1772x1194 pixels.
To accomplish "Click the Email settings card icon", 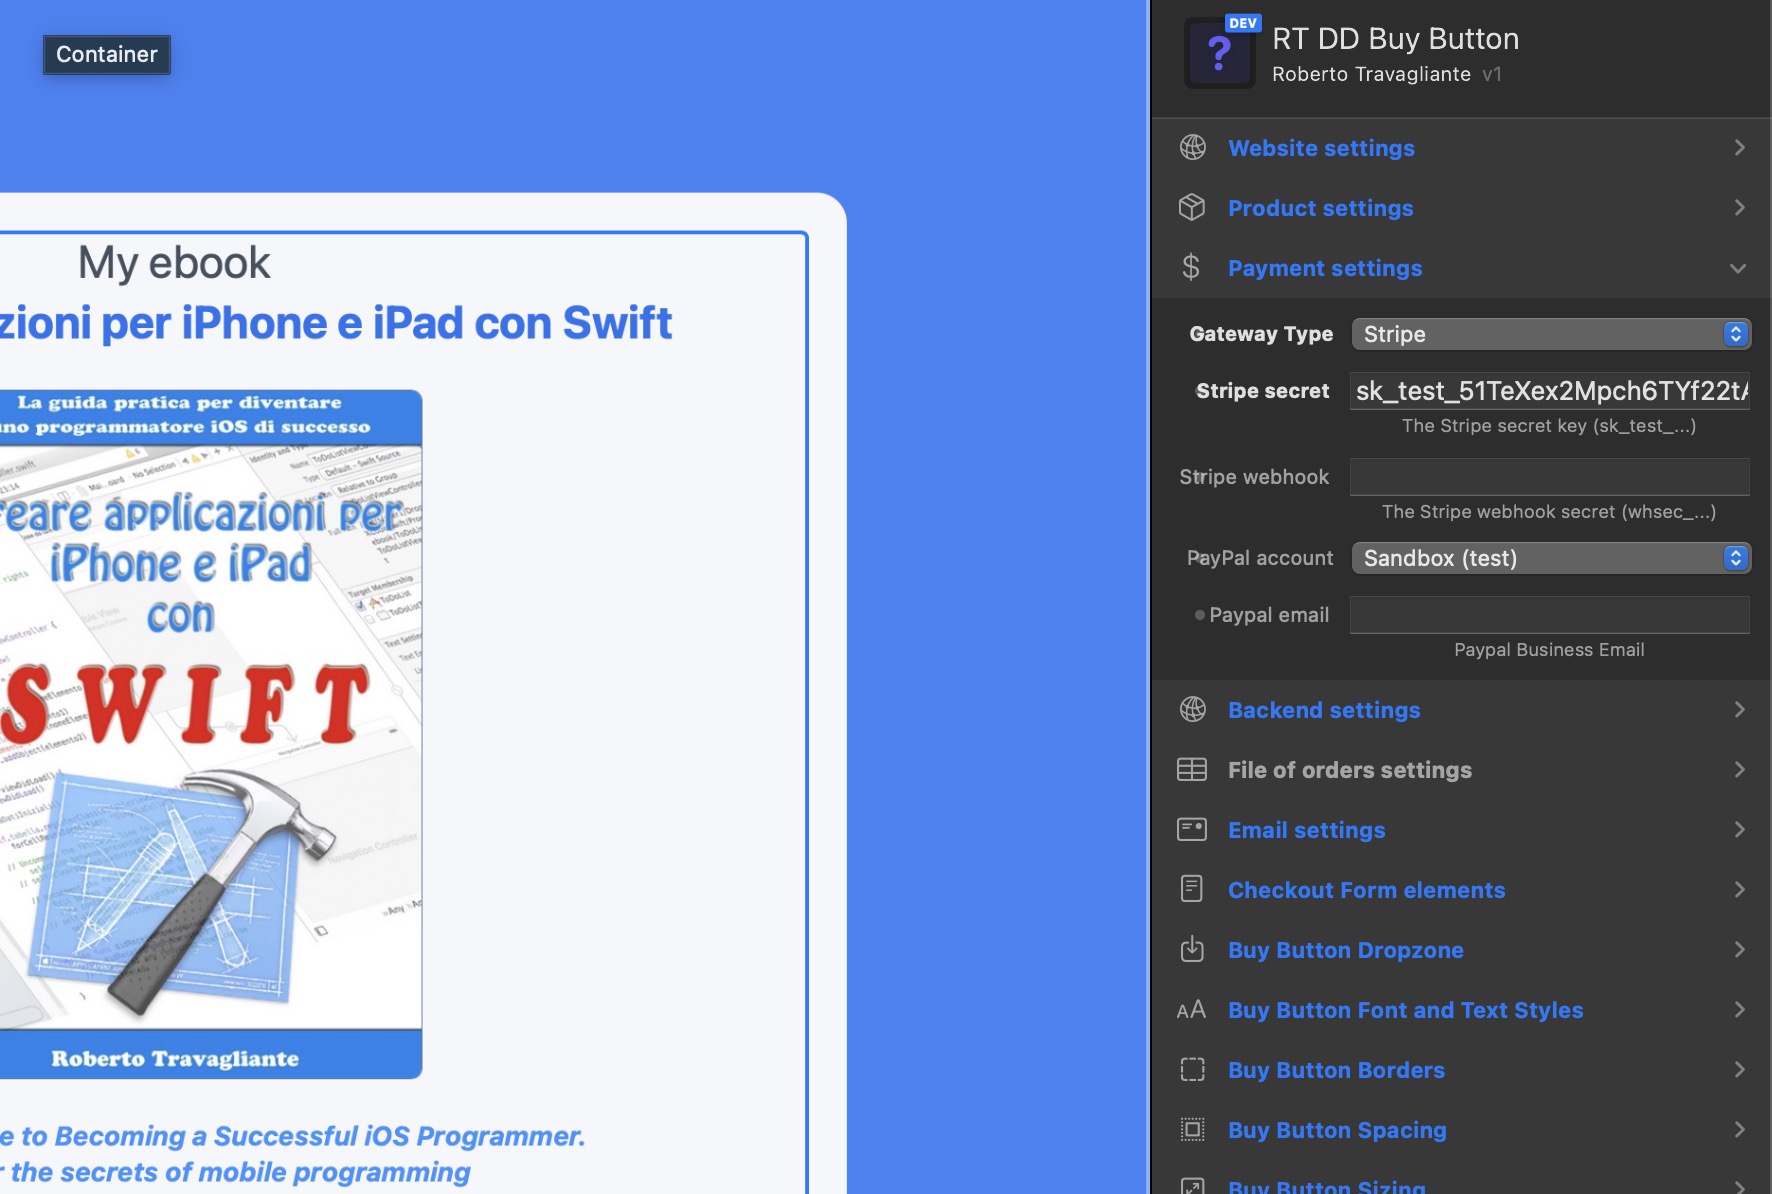I will (1192, 830).
